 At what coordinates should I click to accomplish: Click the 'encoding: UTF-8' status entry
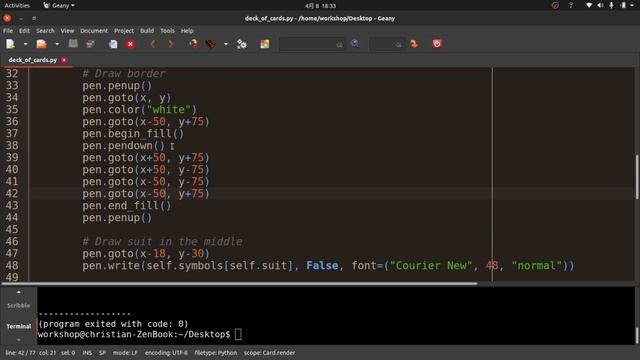coord(166,353)
